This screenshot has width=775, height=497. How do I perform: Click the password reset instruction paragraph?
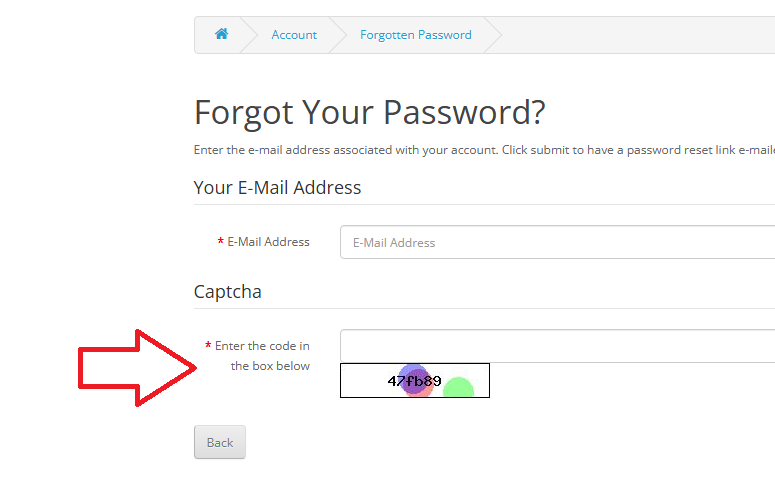point(484,150)
